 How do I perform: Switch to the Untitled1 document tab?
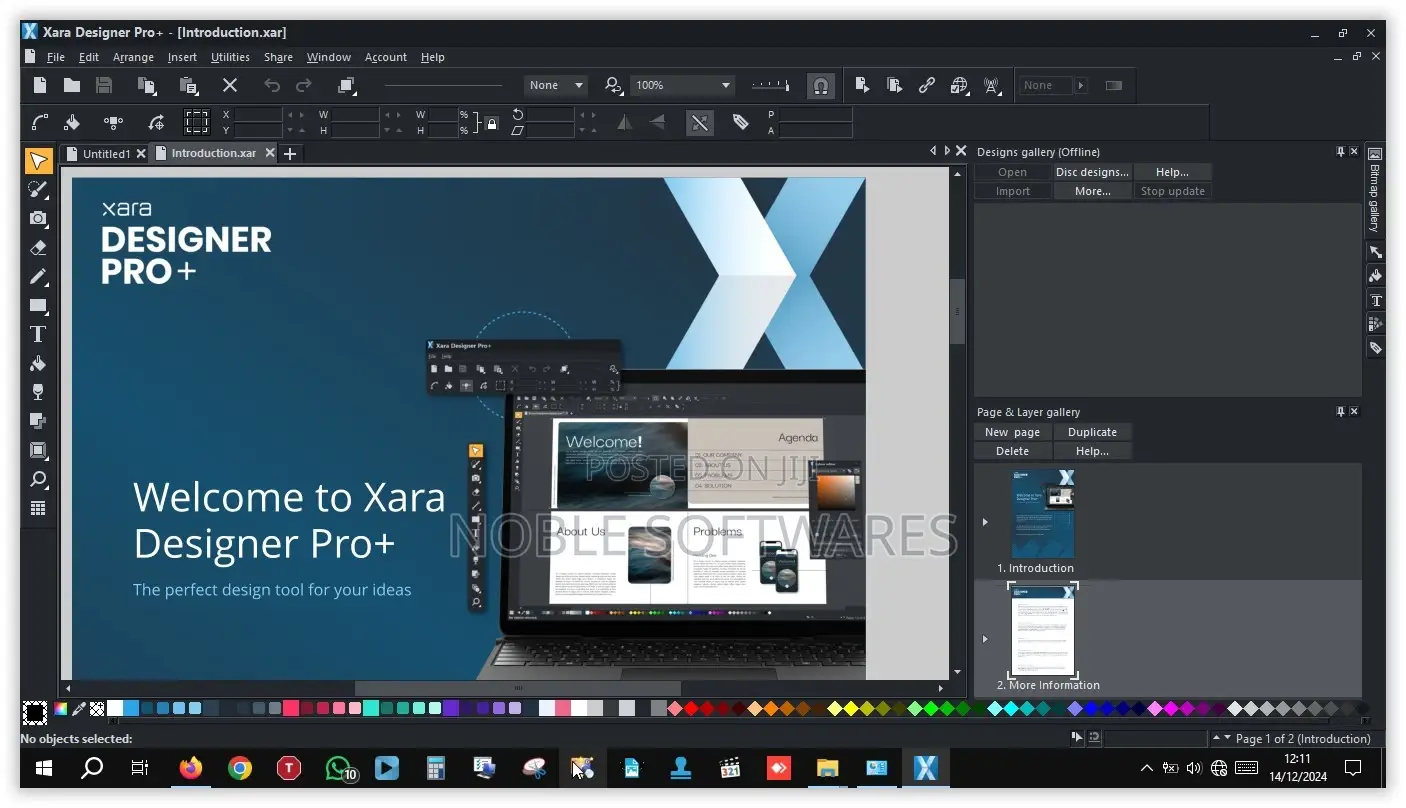[x=106, y=154]
